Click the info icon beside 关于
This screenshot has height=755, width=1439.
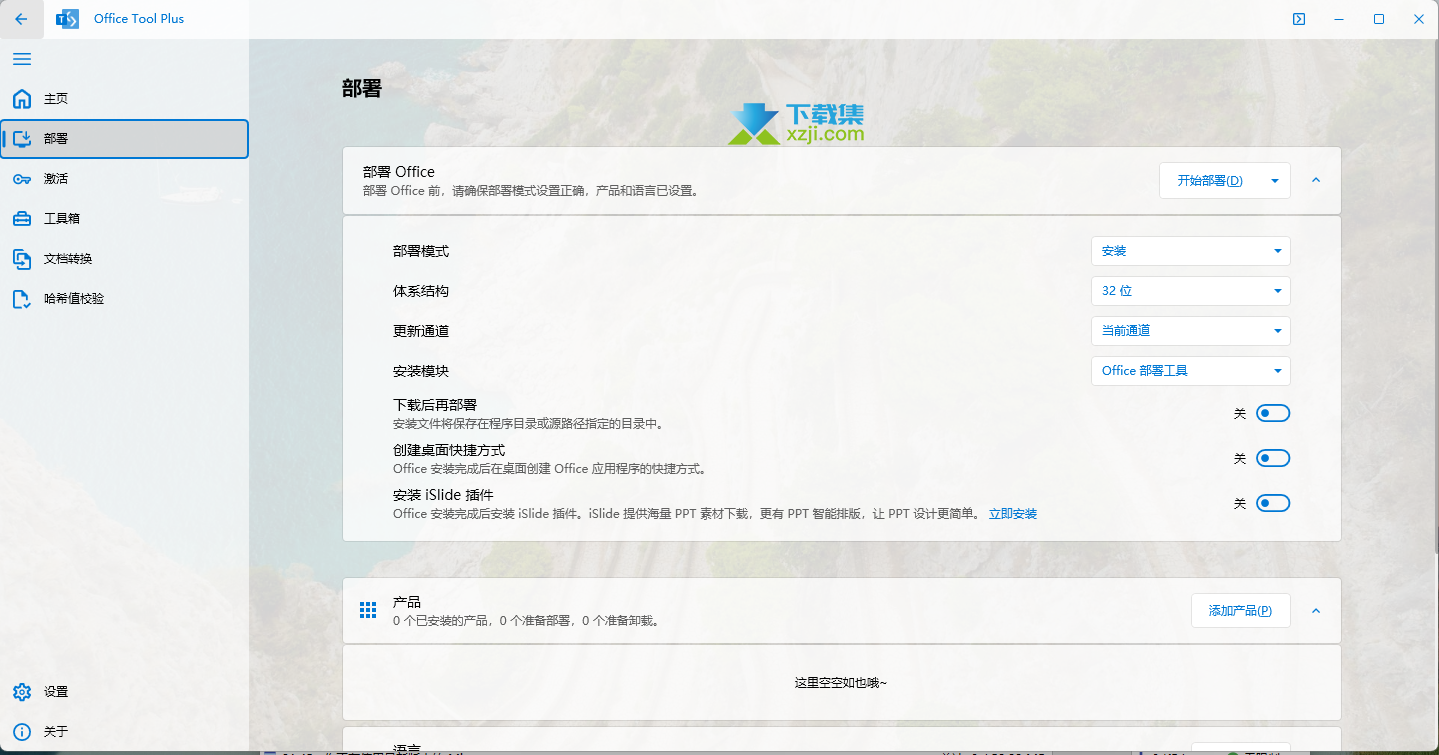click(x=22, y=732)
